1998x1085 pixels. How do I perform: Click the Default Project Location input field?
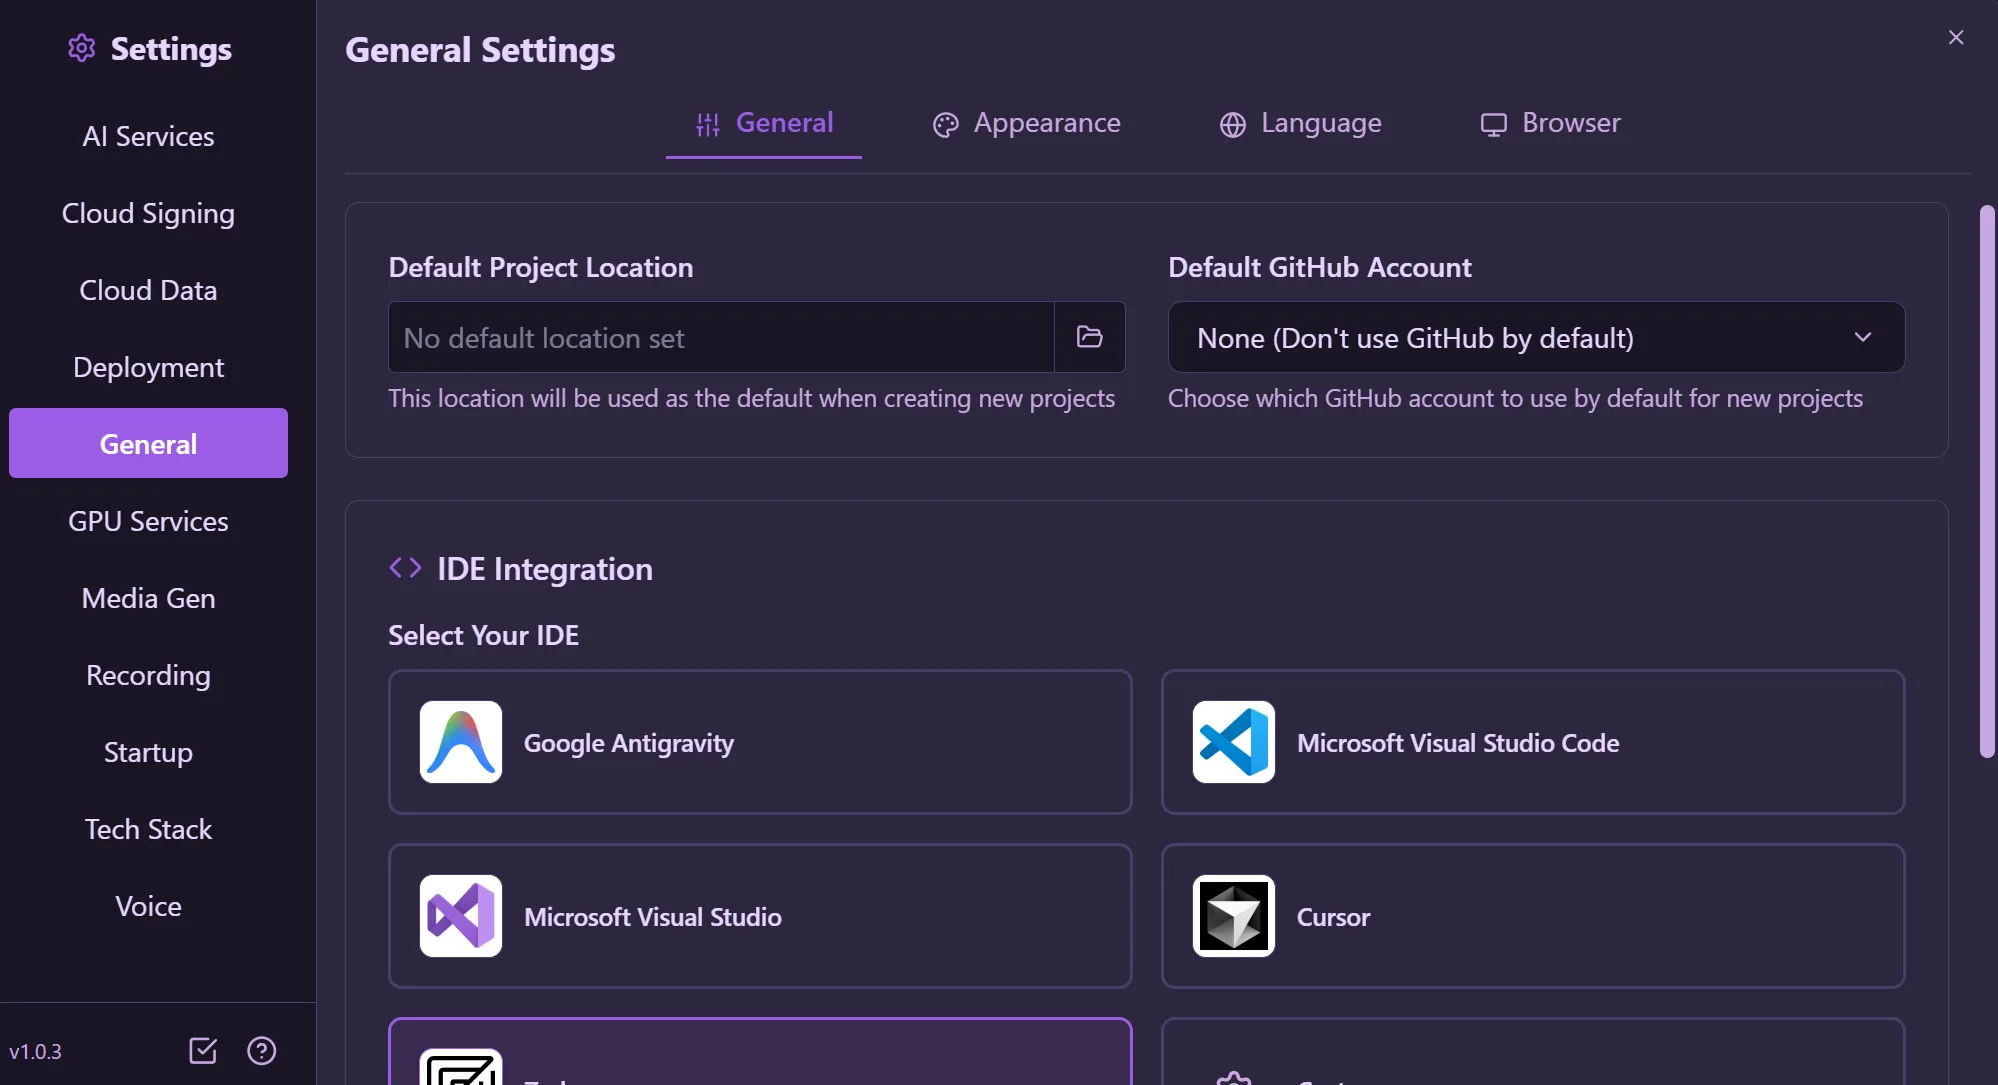721,337
